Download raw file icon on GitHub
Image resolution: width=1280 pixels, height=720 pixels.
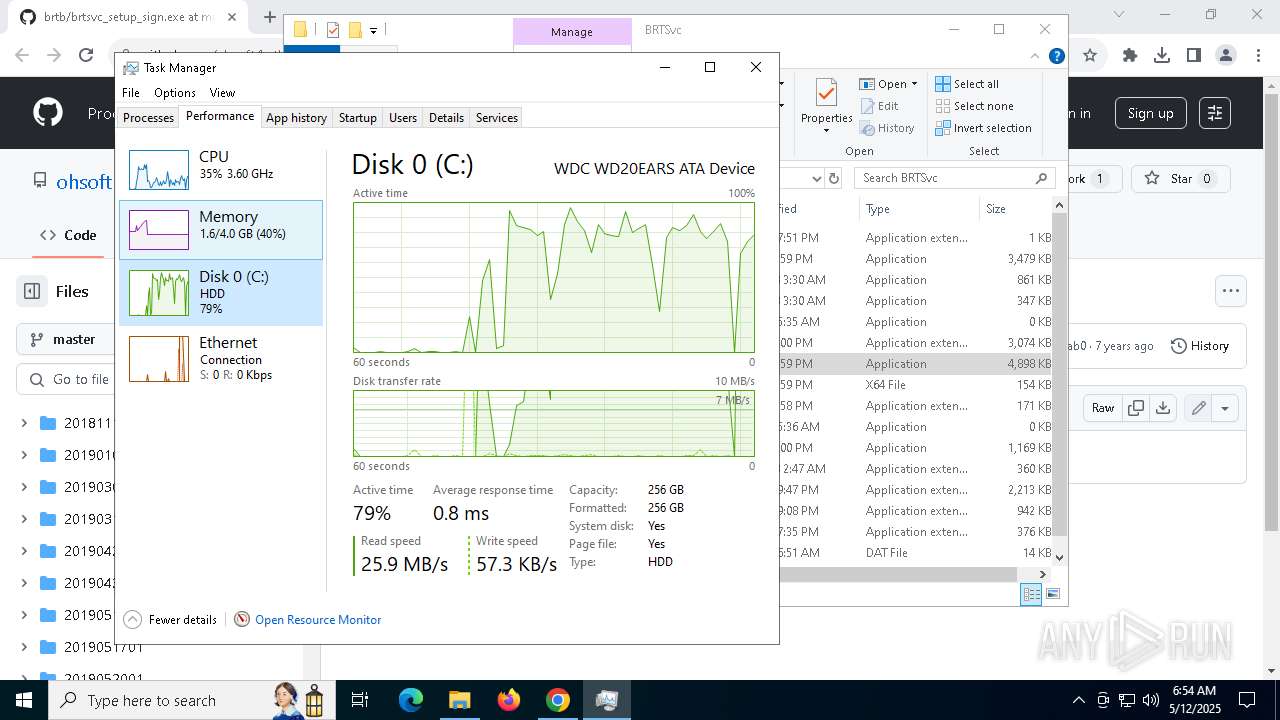coord(1162,408)
